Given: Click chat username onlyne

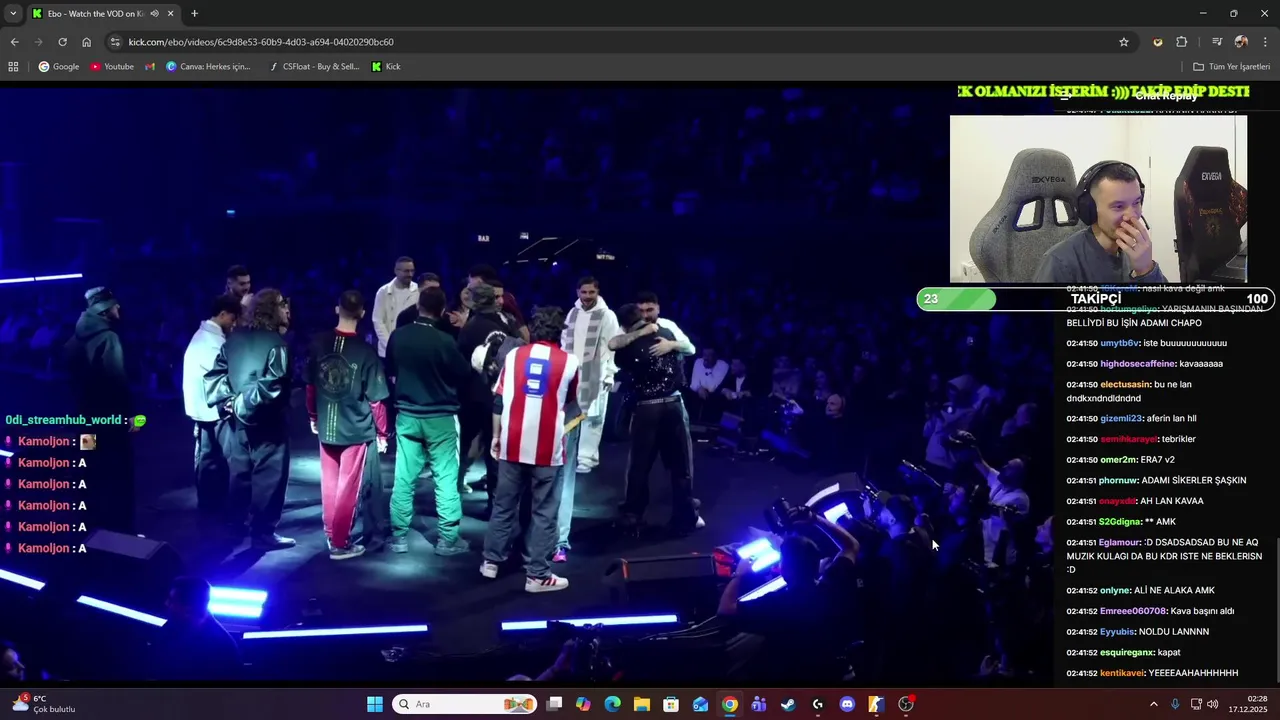Looking at the screenshot, I should click(1115, 591).
